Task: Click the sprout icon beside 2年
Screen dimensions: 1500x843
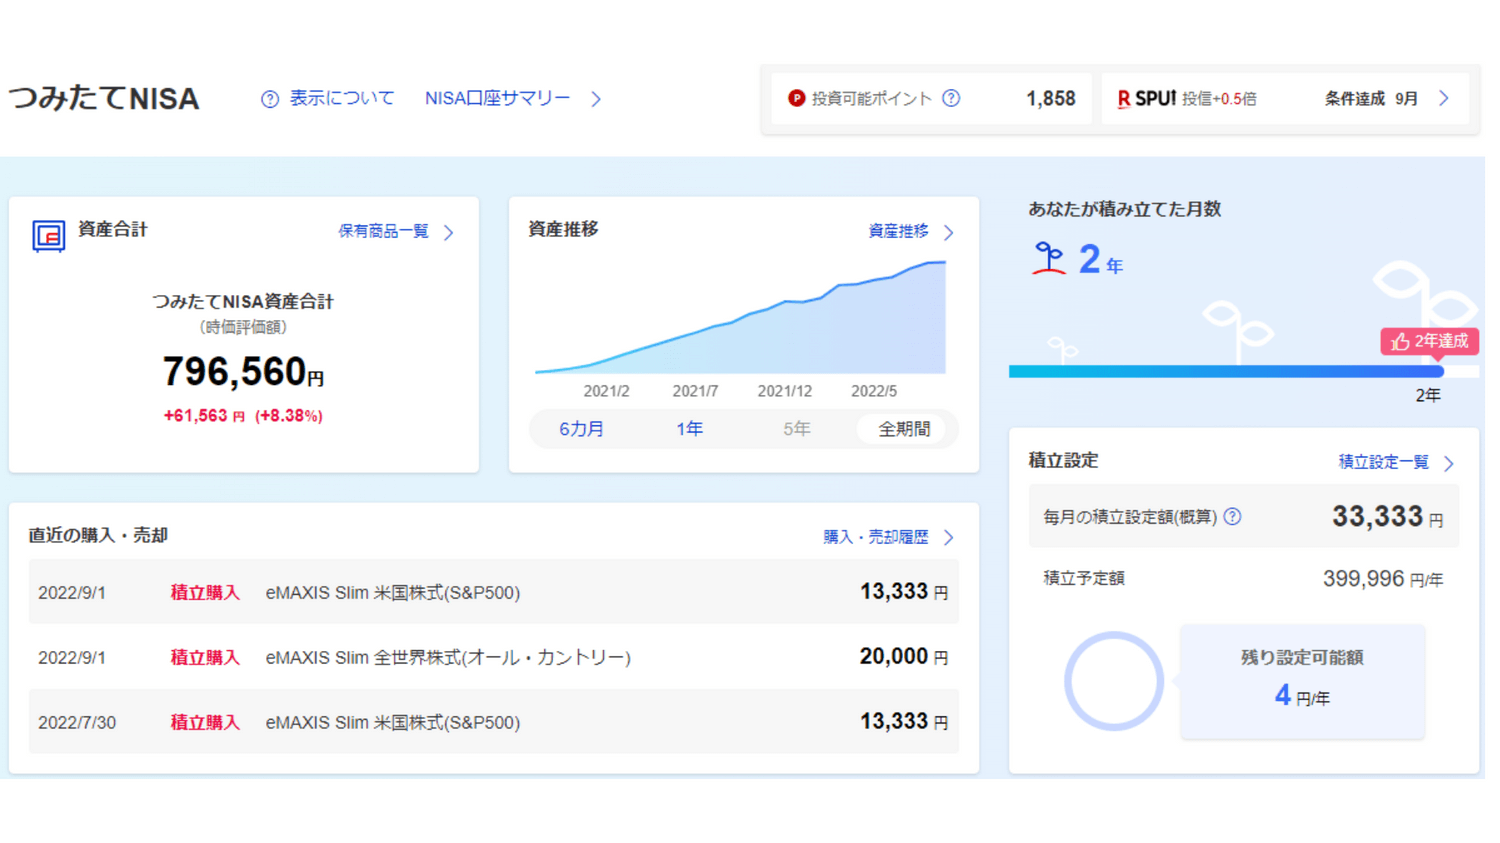Action: pos(1048,259)
